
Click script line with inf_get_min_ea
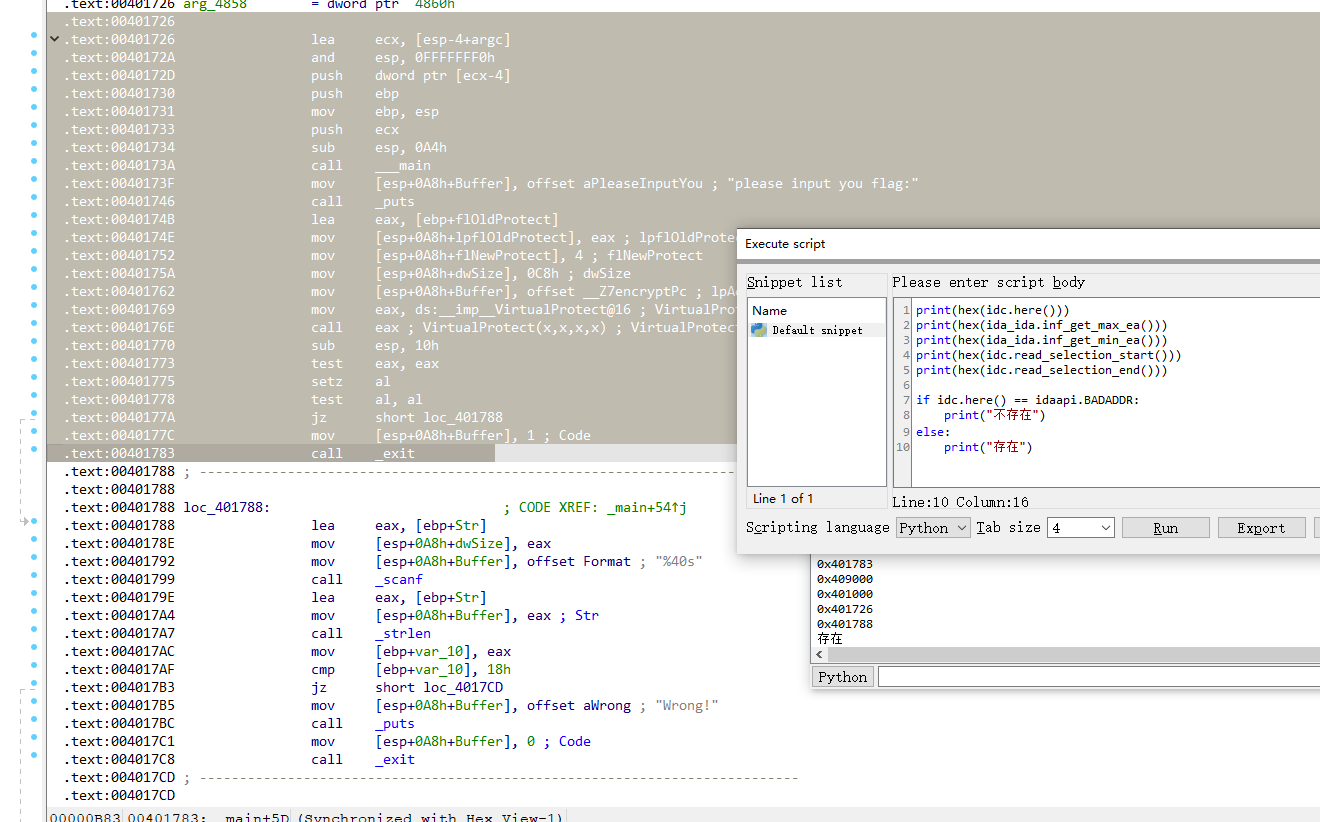pos(1041,340)
